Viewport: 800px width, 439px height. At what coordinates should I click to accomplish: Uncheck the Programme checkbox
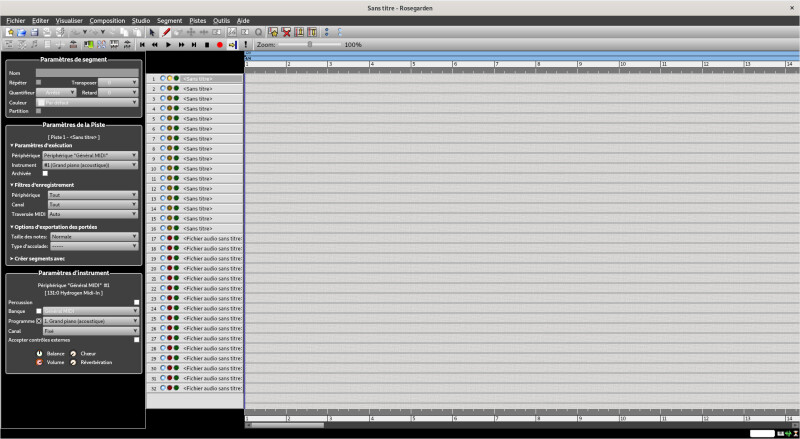click(39, 321)
